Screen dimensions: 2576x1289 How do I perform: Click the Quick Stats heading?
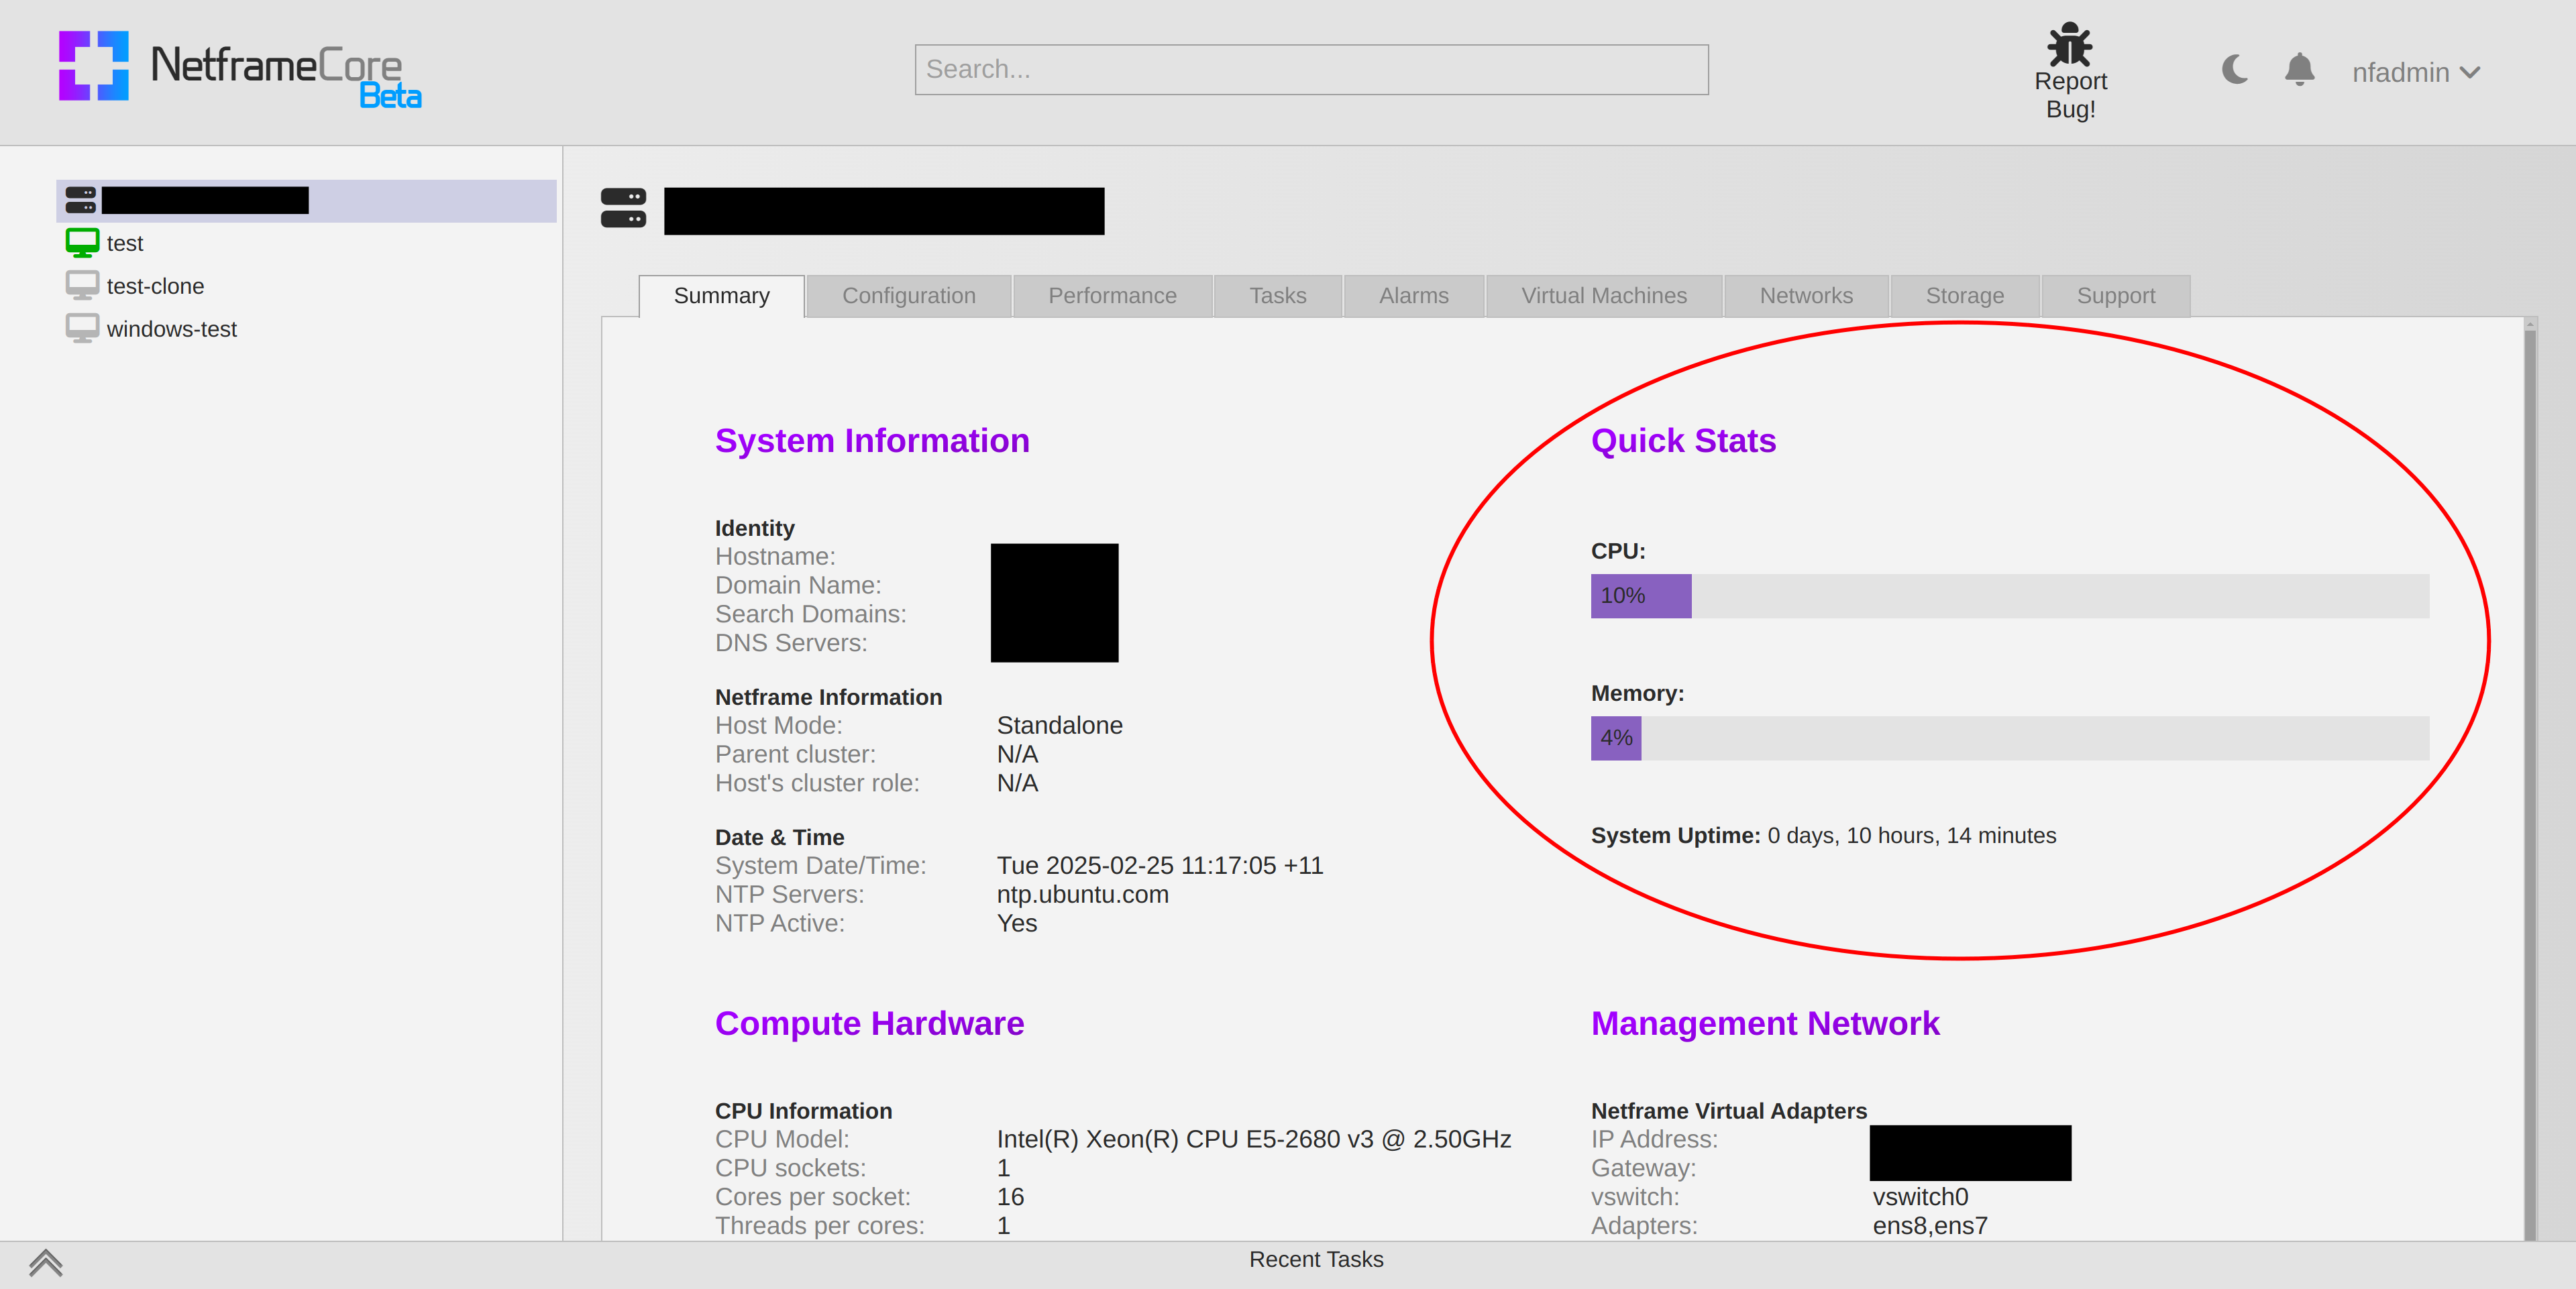point(1683,441)
